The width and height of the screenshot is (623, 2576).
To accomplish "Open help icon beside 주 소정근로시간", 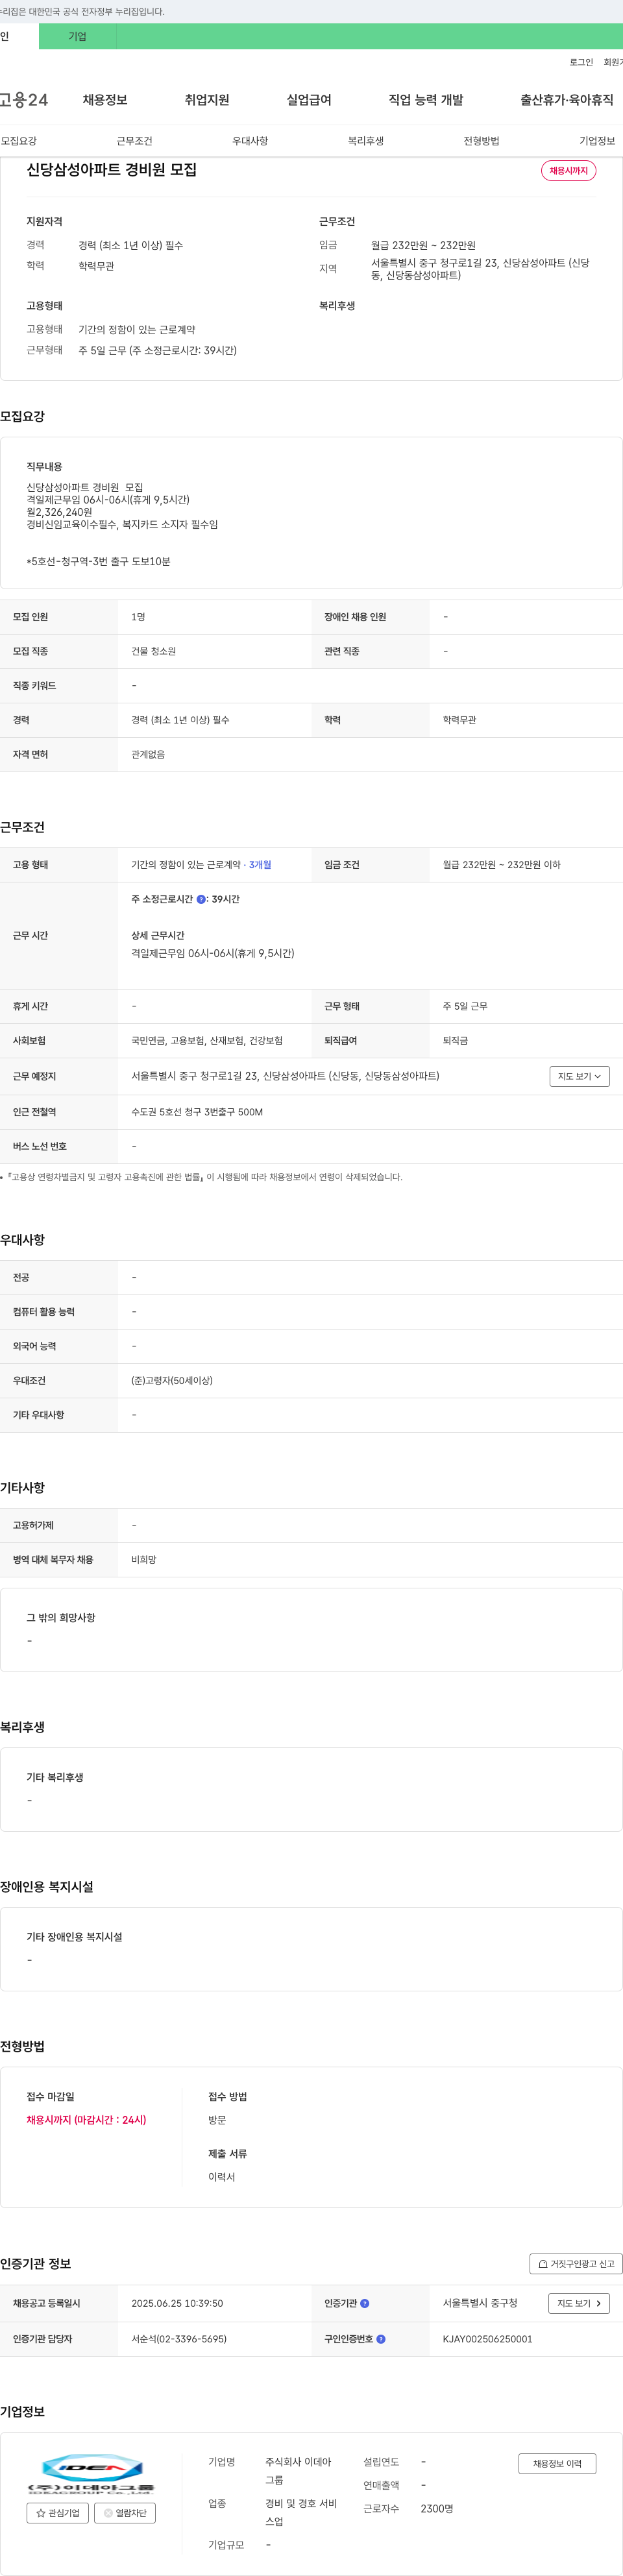I will [x=201, y=900].
